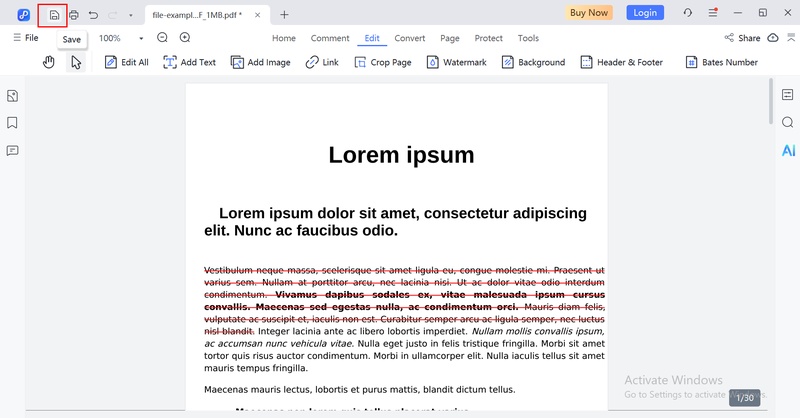Click the 1/30 page indicator

[x=744, y=398]
